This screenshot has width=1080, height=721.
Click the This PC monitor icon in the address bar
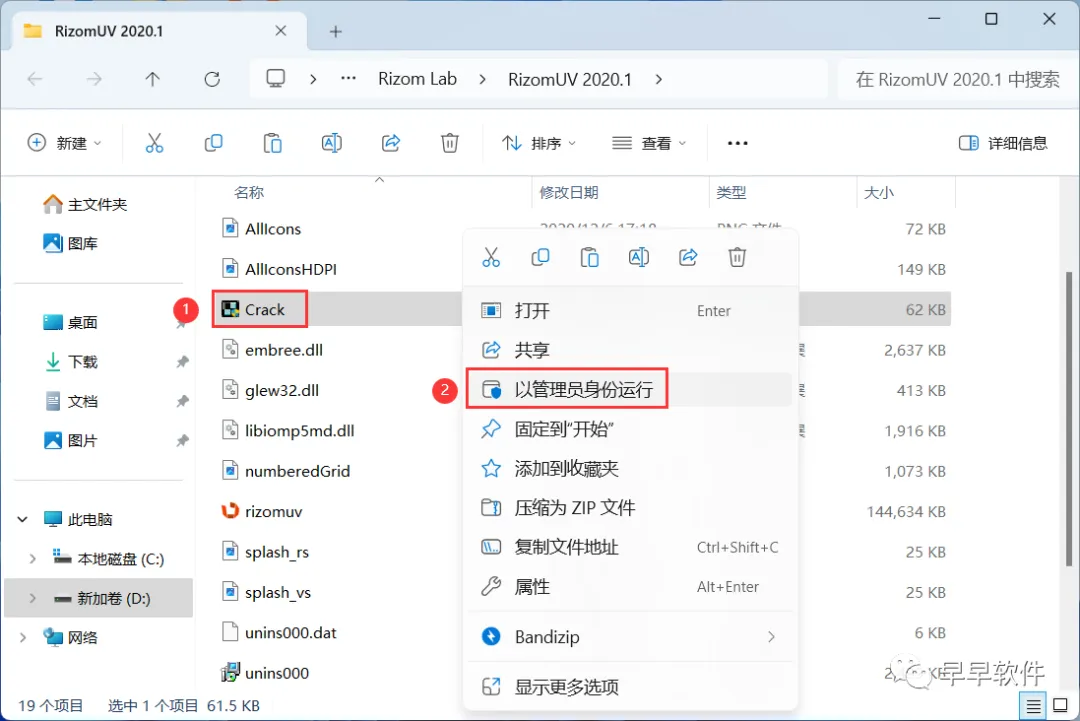click(276, 79)
